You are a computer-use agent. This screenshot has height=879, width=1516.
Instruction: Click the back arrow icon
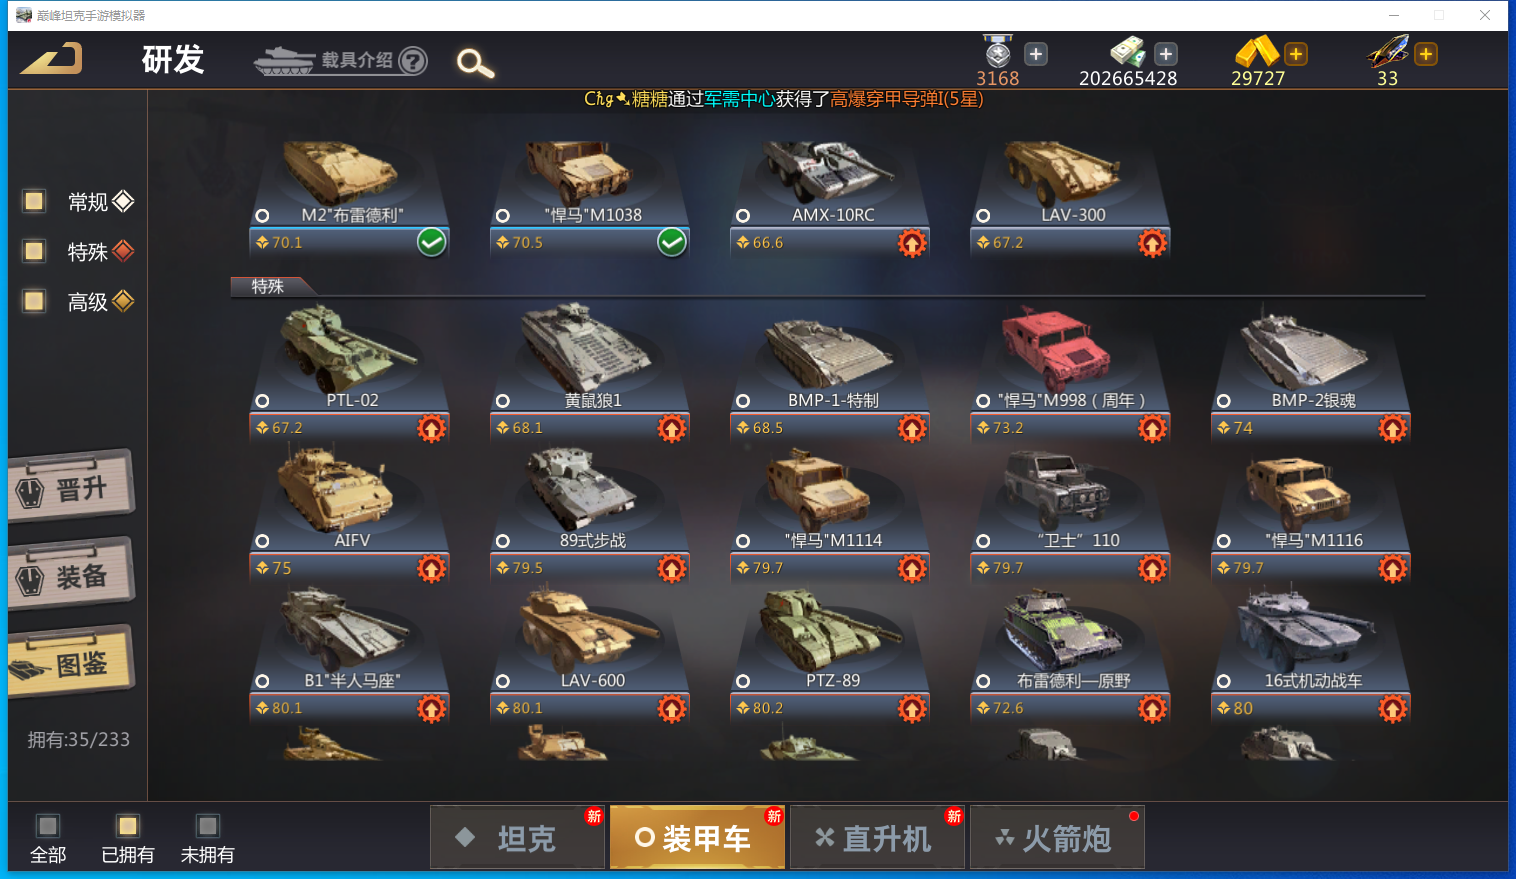tap(51, 59)
